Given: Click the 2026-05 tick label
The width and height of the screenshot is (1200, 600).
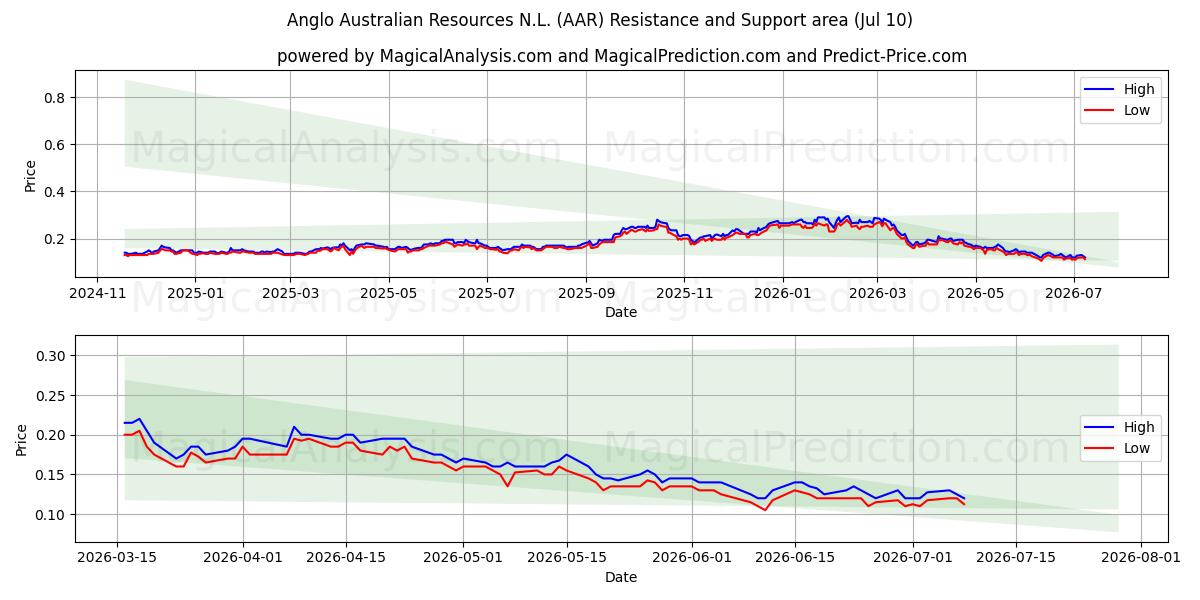Looking at the screenshot, I should [975, 293].
